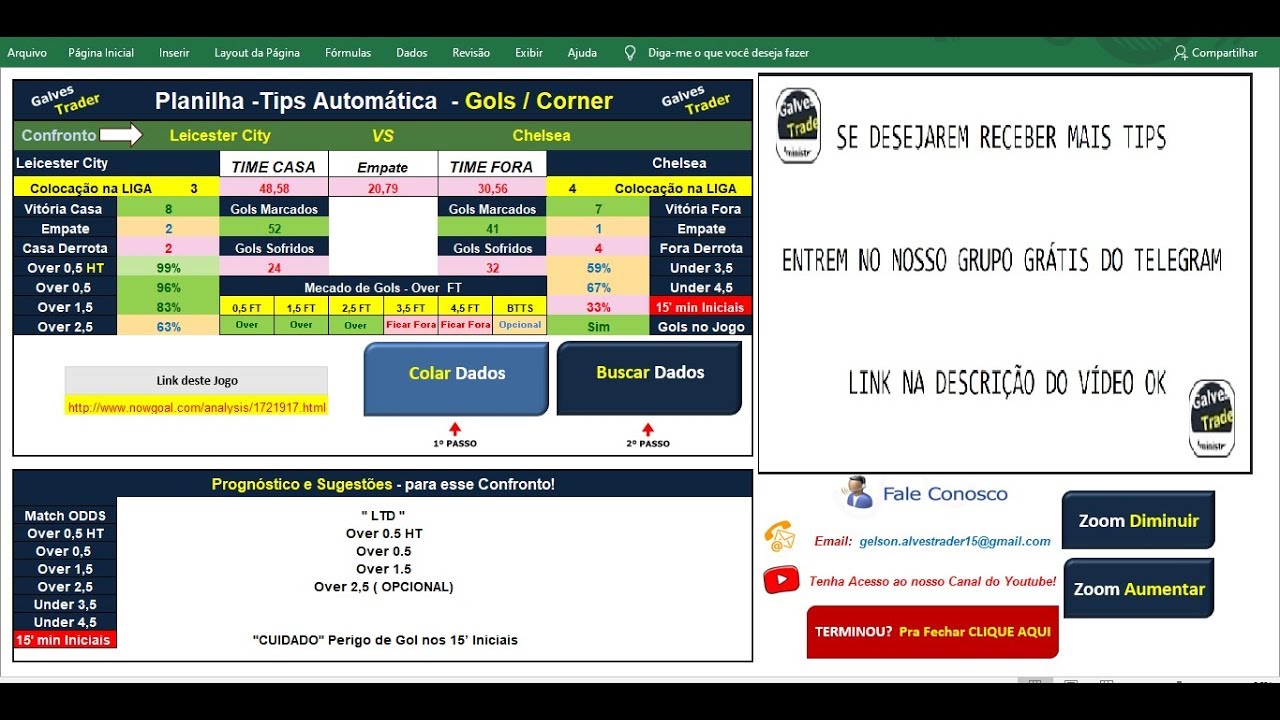Click the Buscar Dados button
Screen dimensions: 1280x720
[x=650, y=377]
